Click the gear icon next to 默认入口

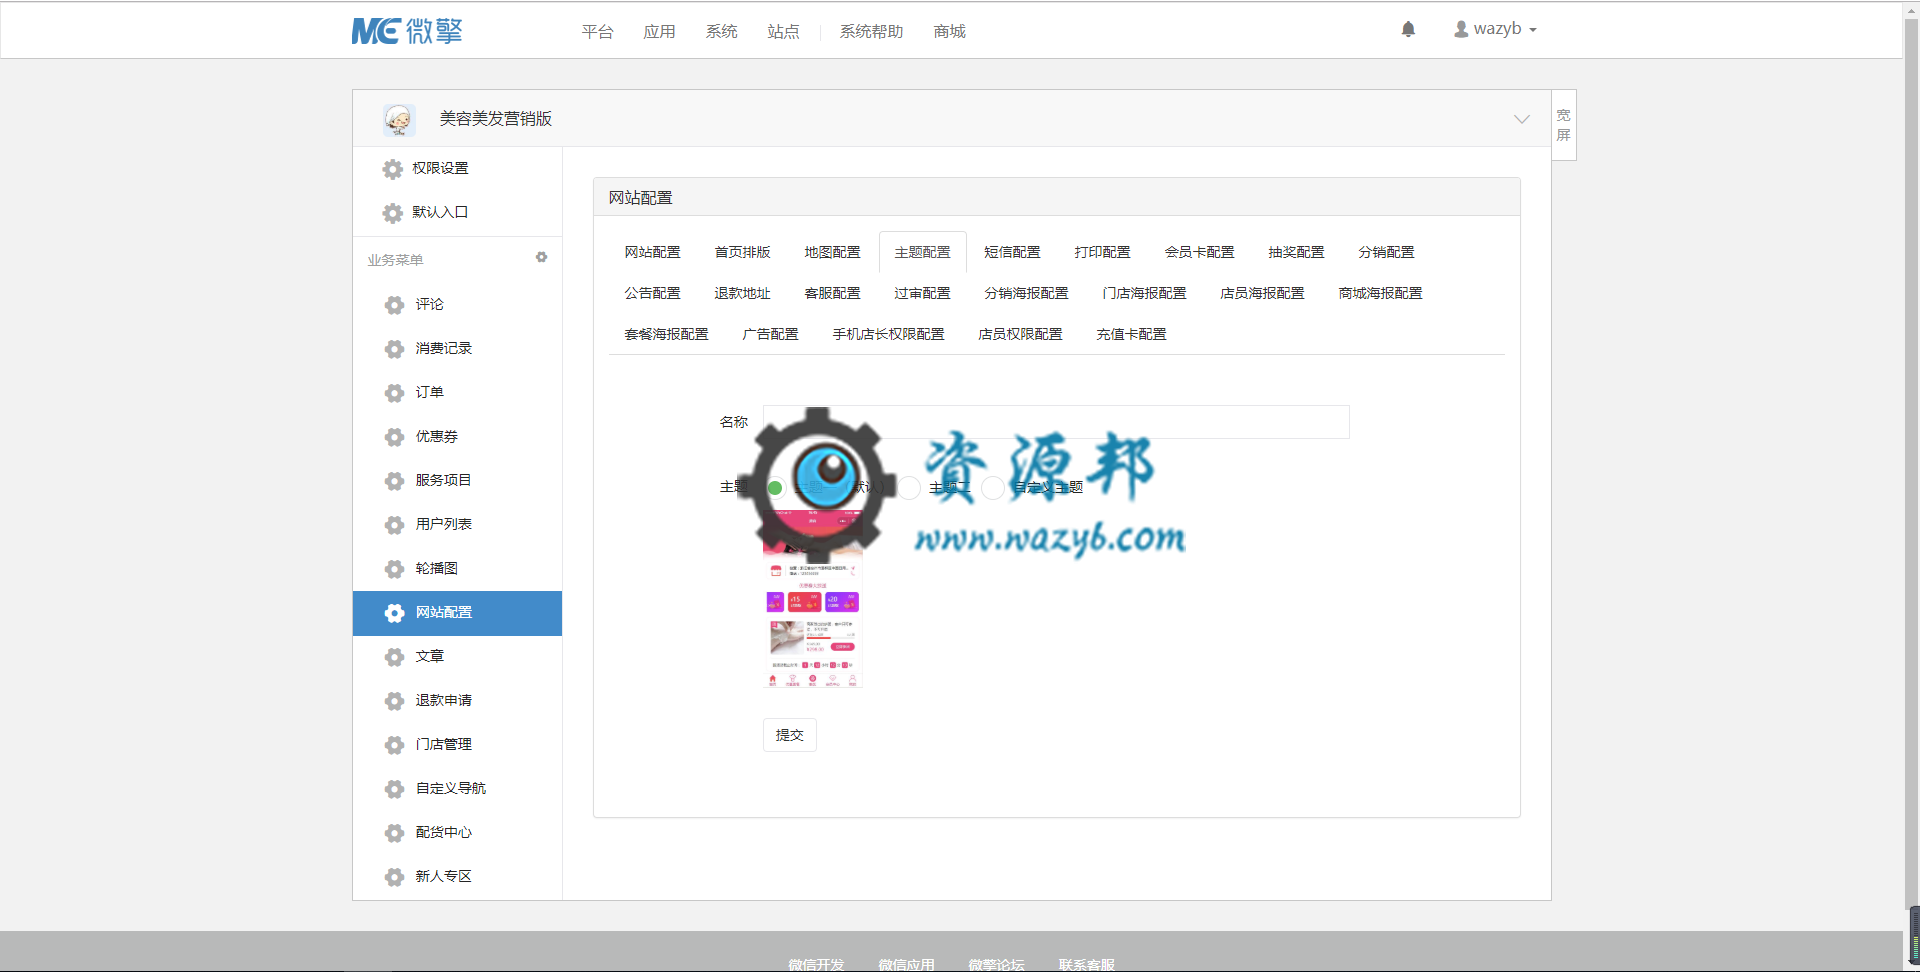[393, 213]
